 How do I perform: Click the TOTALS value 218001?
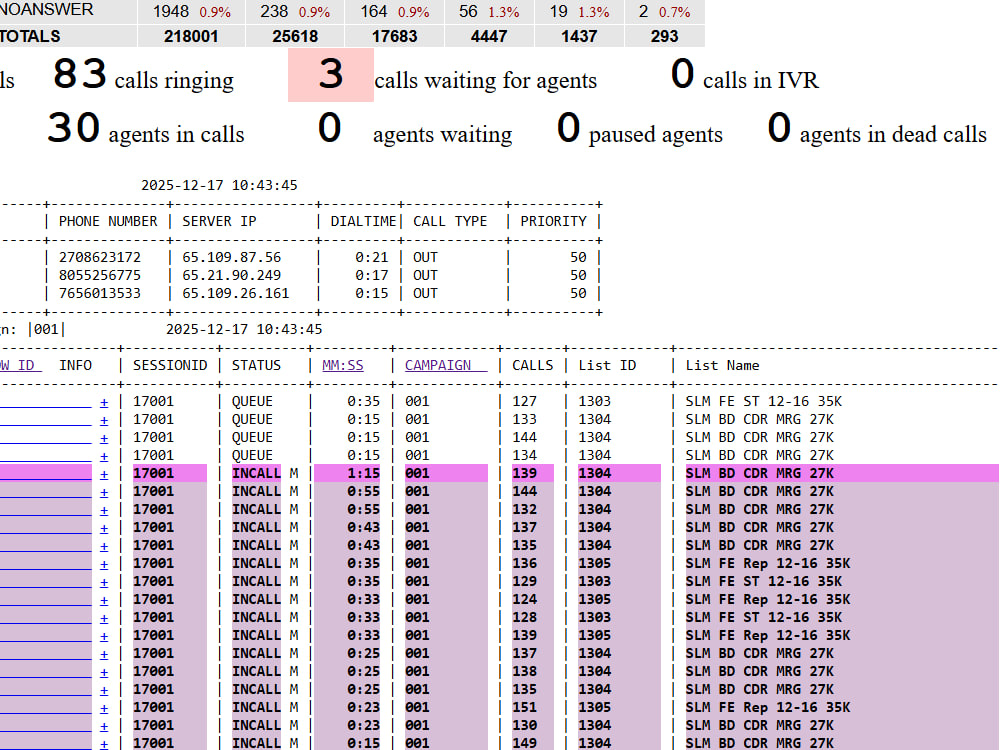click(191, 36)
